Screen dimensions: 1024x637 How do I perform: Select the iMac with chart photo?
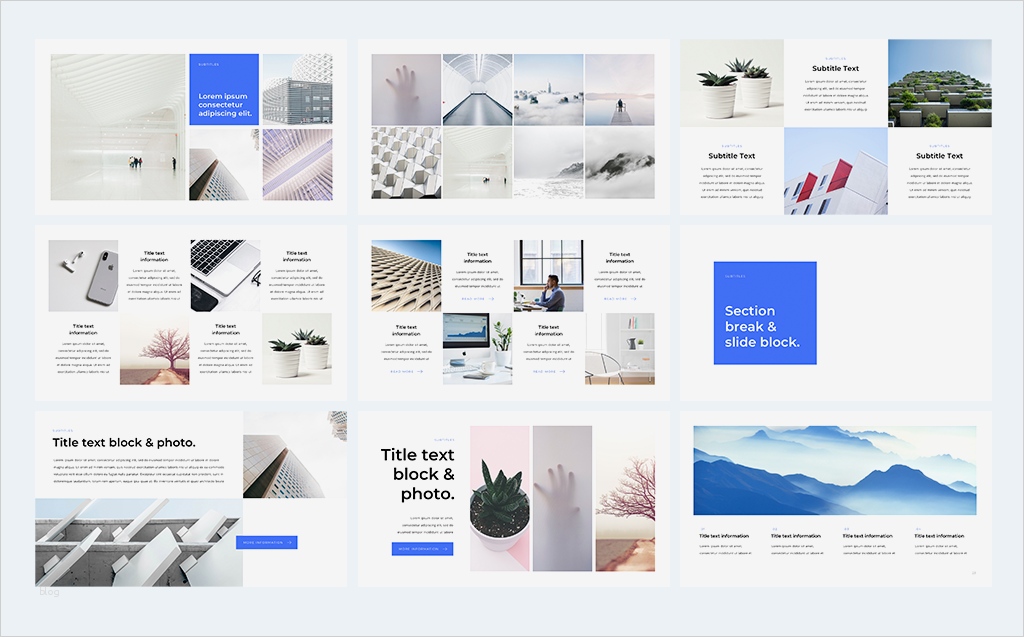click(477, 349)
